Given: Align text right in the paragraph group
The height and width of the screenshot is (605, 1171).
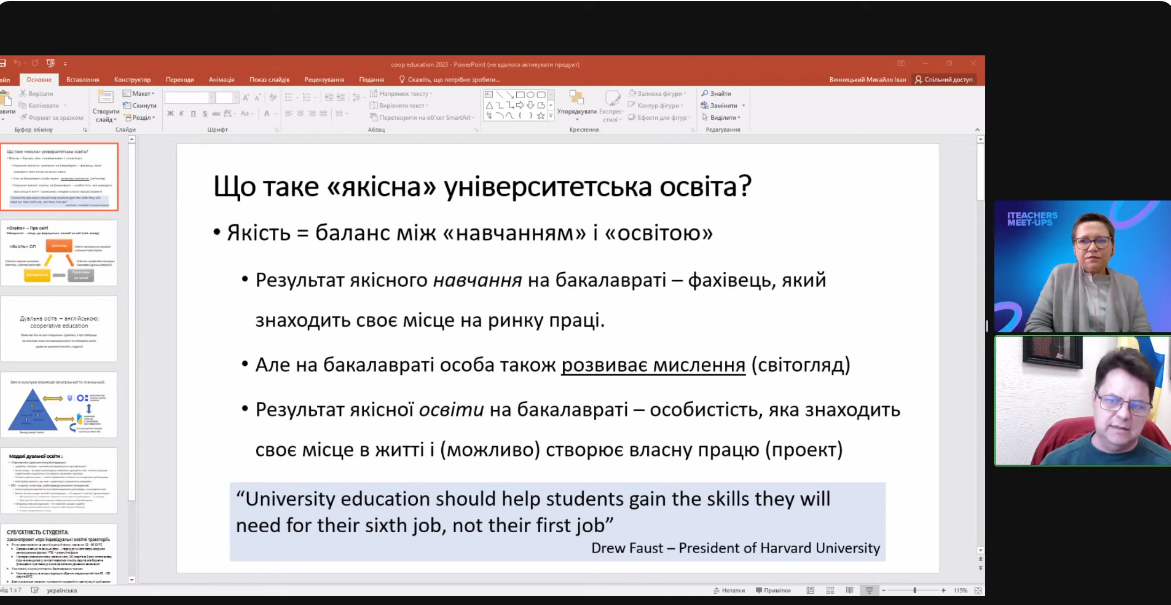Looking at the screenshot, I should (x=314, y=113).
